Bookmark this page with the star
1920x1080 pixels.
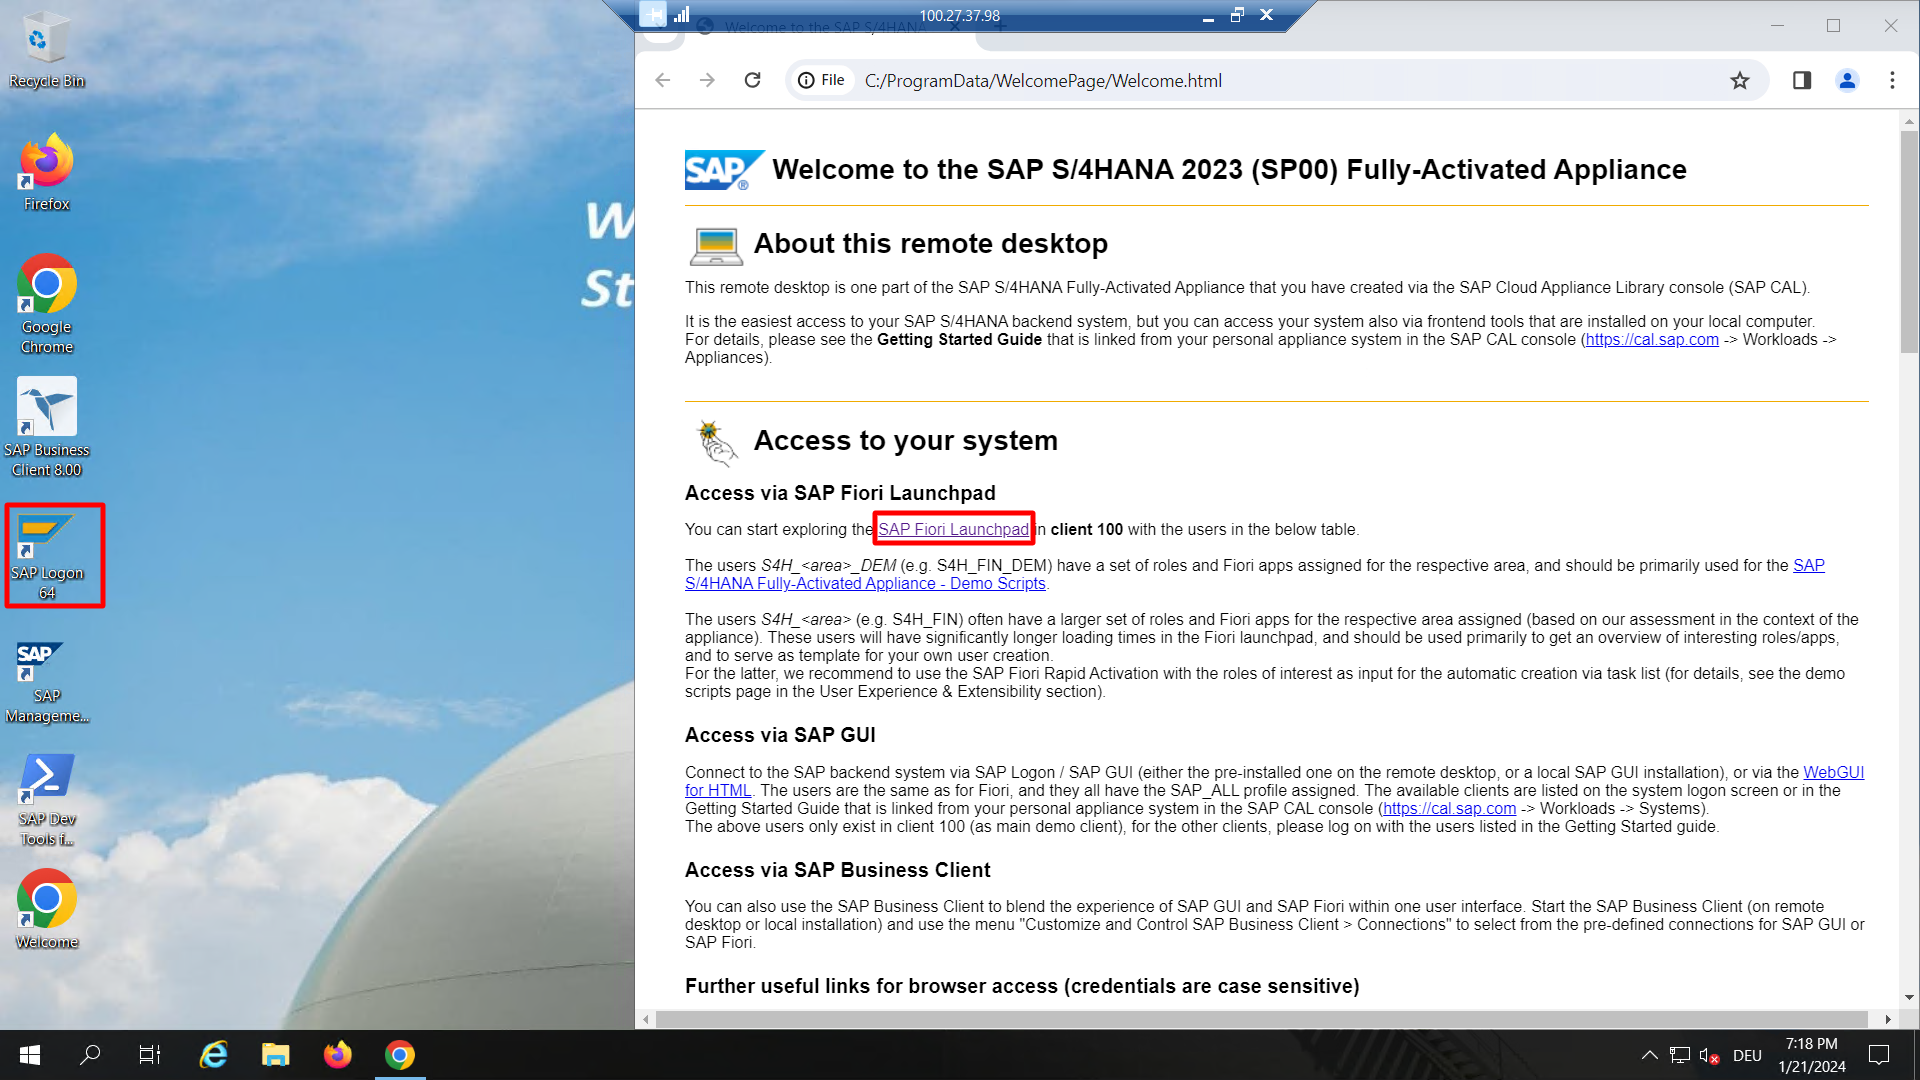coord(1740,80)
